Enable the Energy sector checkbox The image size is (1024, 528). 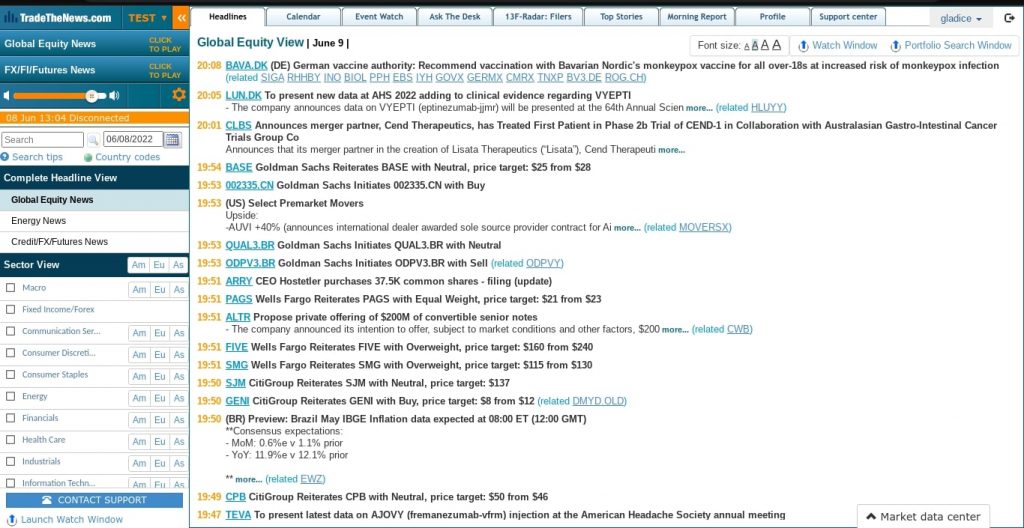10,396
